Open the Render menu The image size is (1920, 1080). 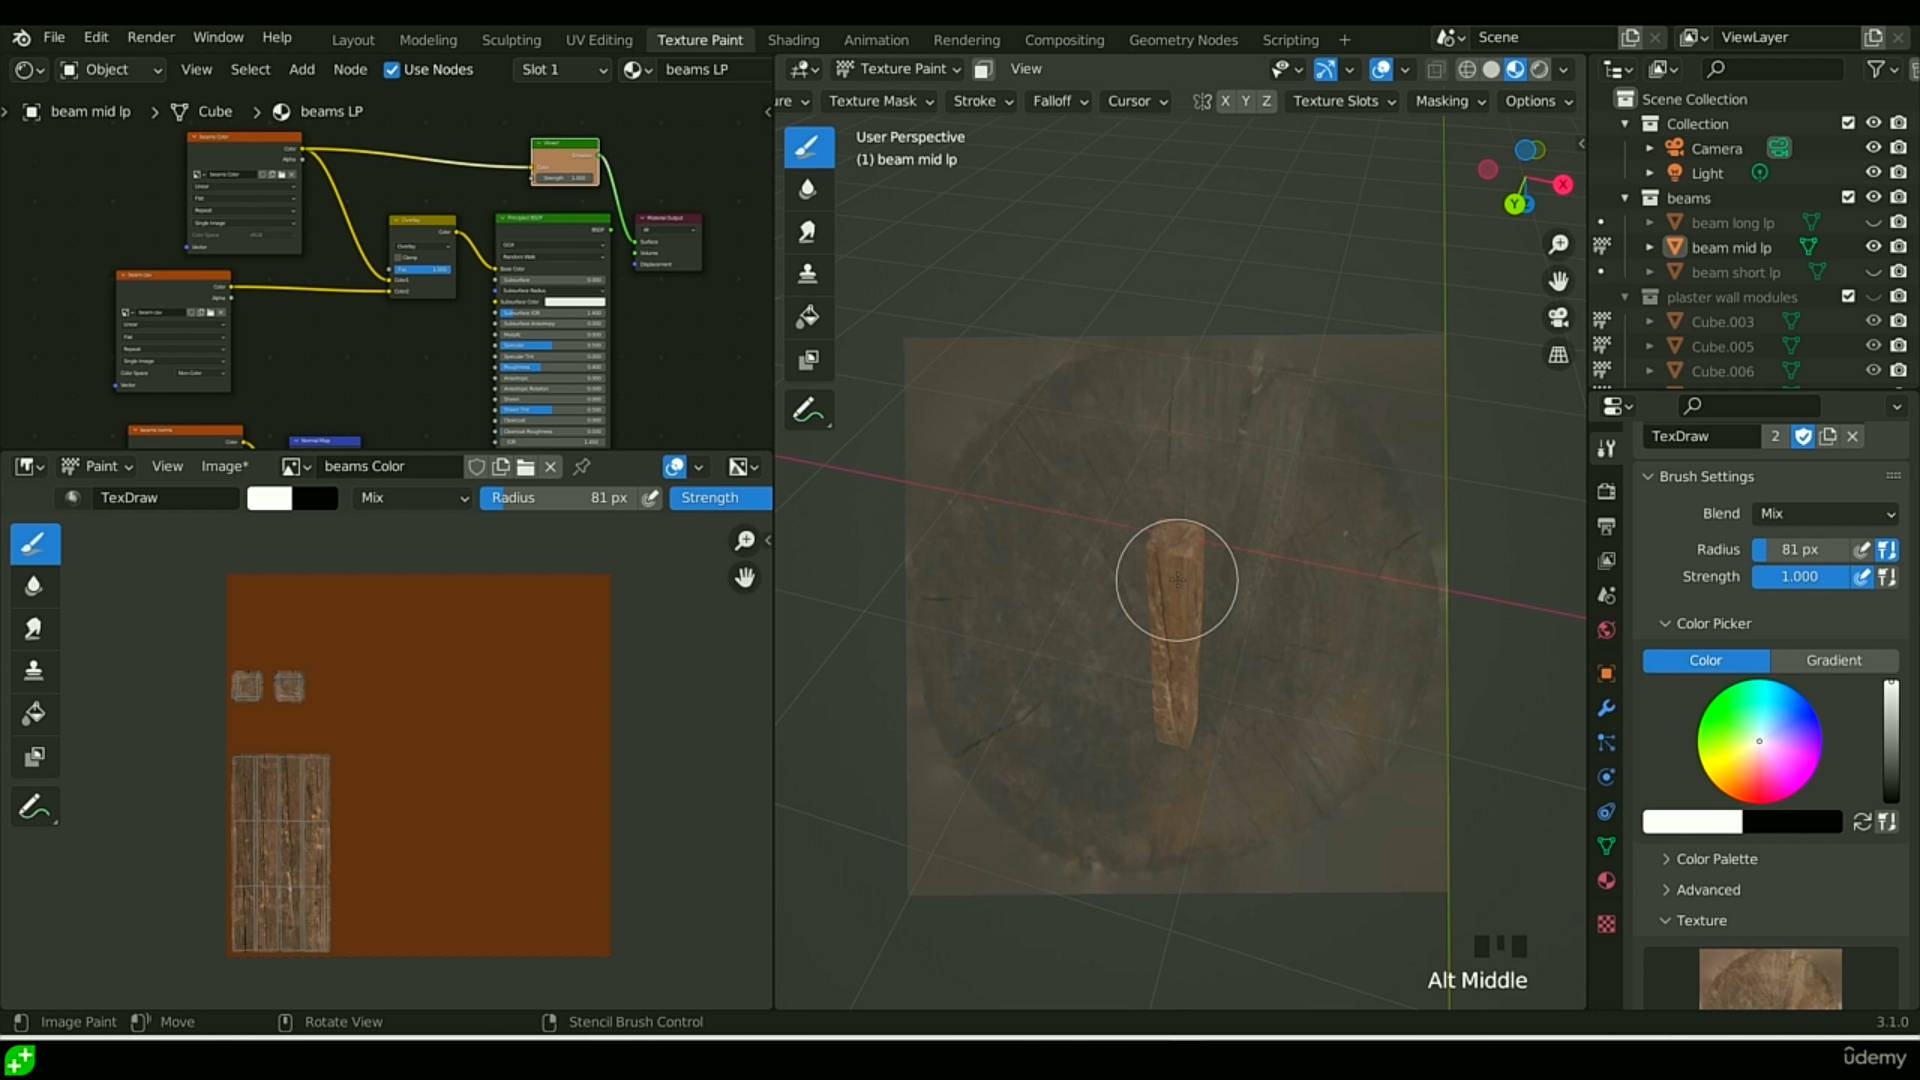coord(151,37)
